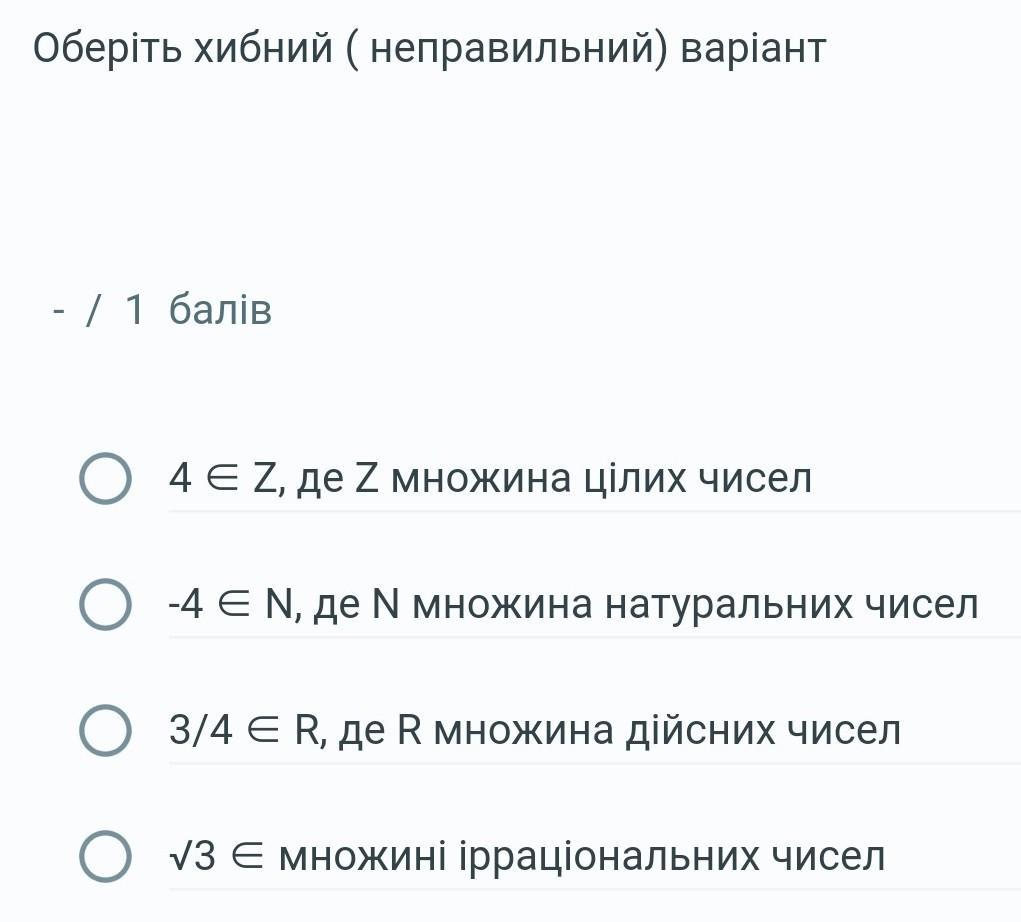Click the "-4" number in the second option
The width and height of the screenshot is (1021, 922).
(x=186, y=605)
